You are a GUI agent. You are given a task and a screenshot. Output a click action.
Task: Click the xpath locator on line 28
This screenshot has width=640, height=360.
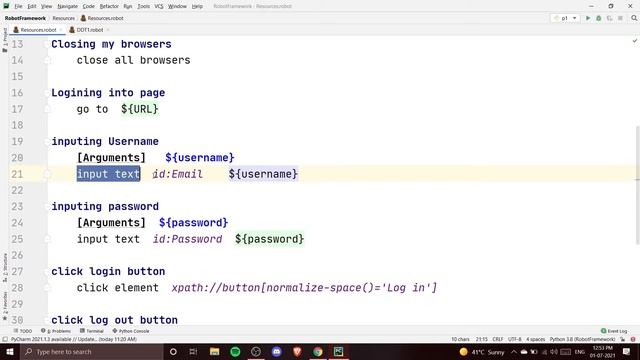coord(304,288)
